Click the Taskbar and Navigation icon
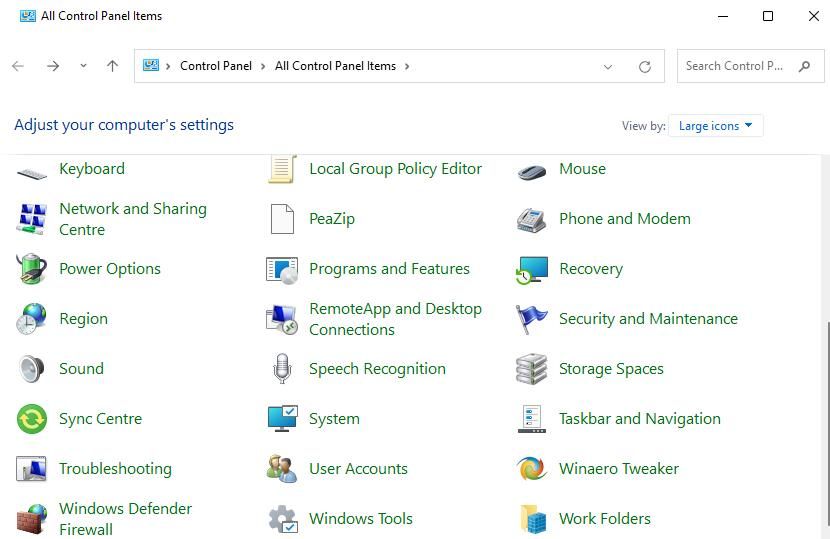The width and height of the screenshot is (830, 539). (x=531, y=419)
